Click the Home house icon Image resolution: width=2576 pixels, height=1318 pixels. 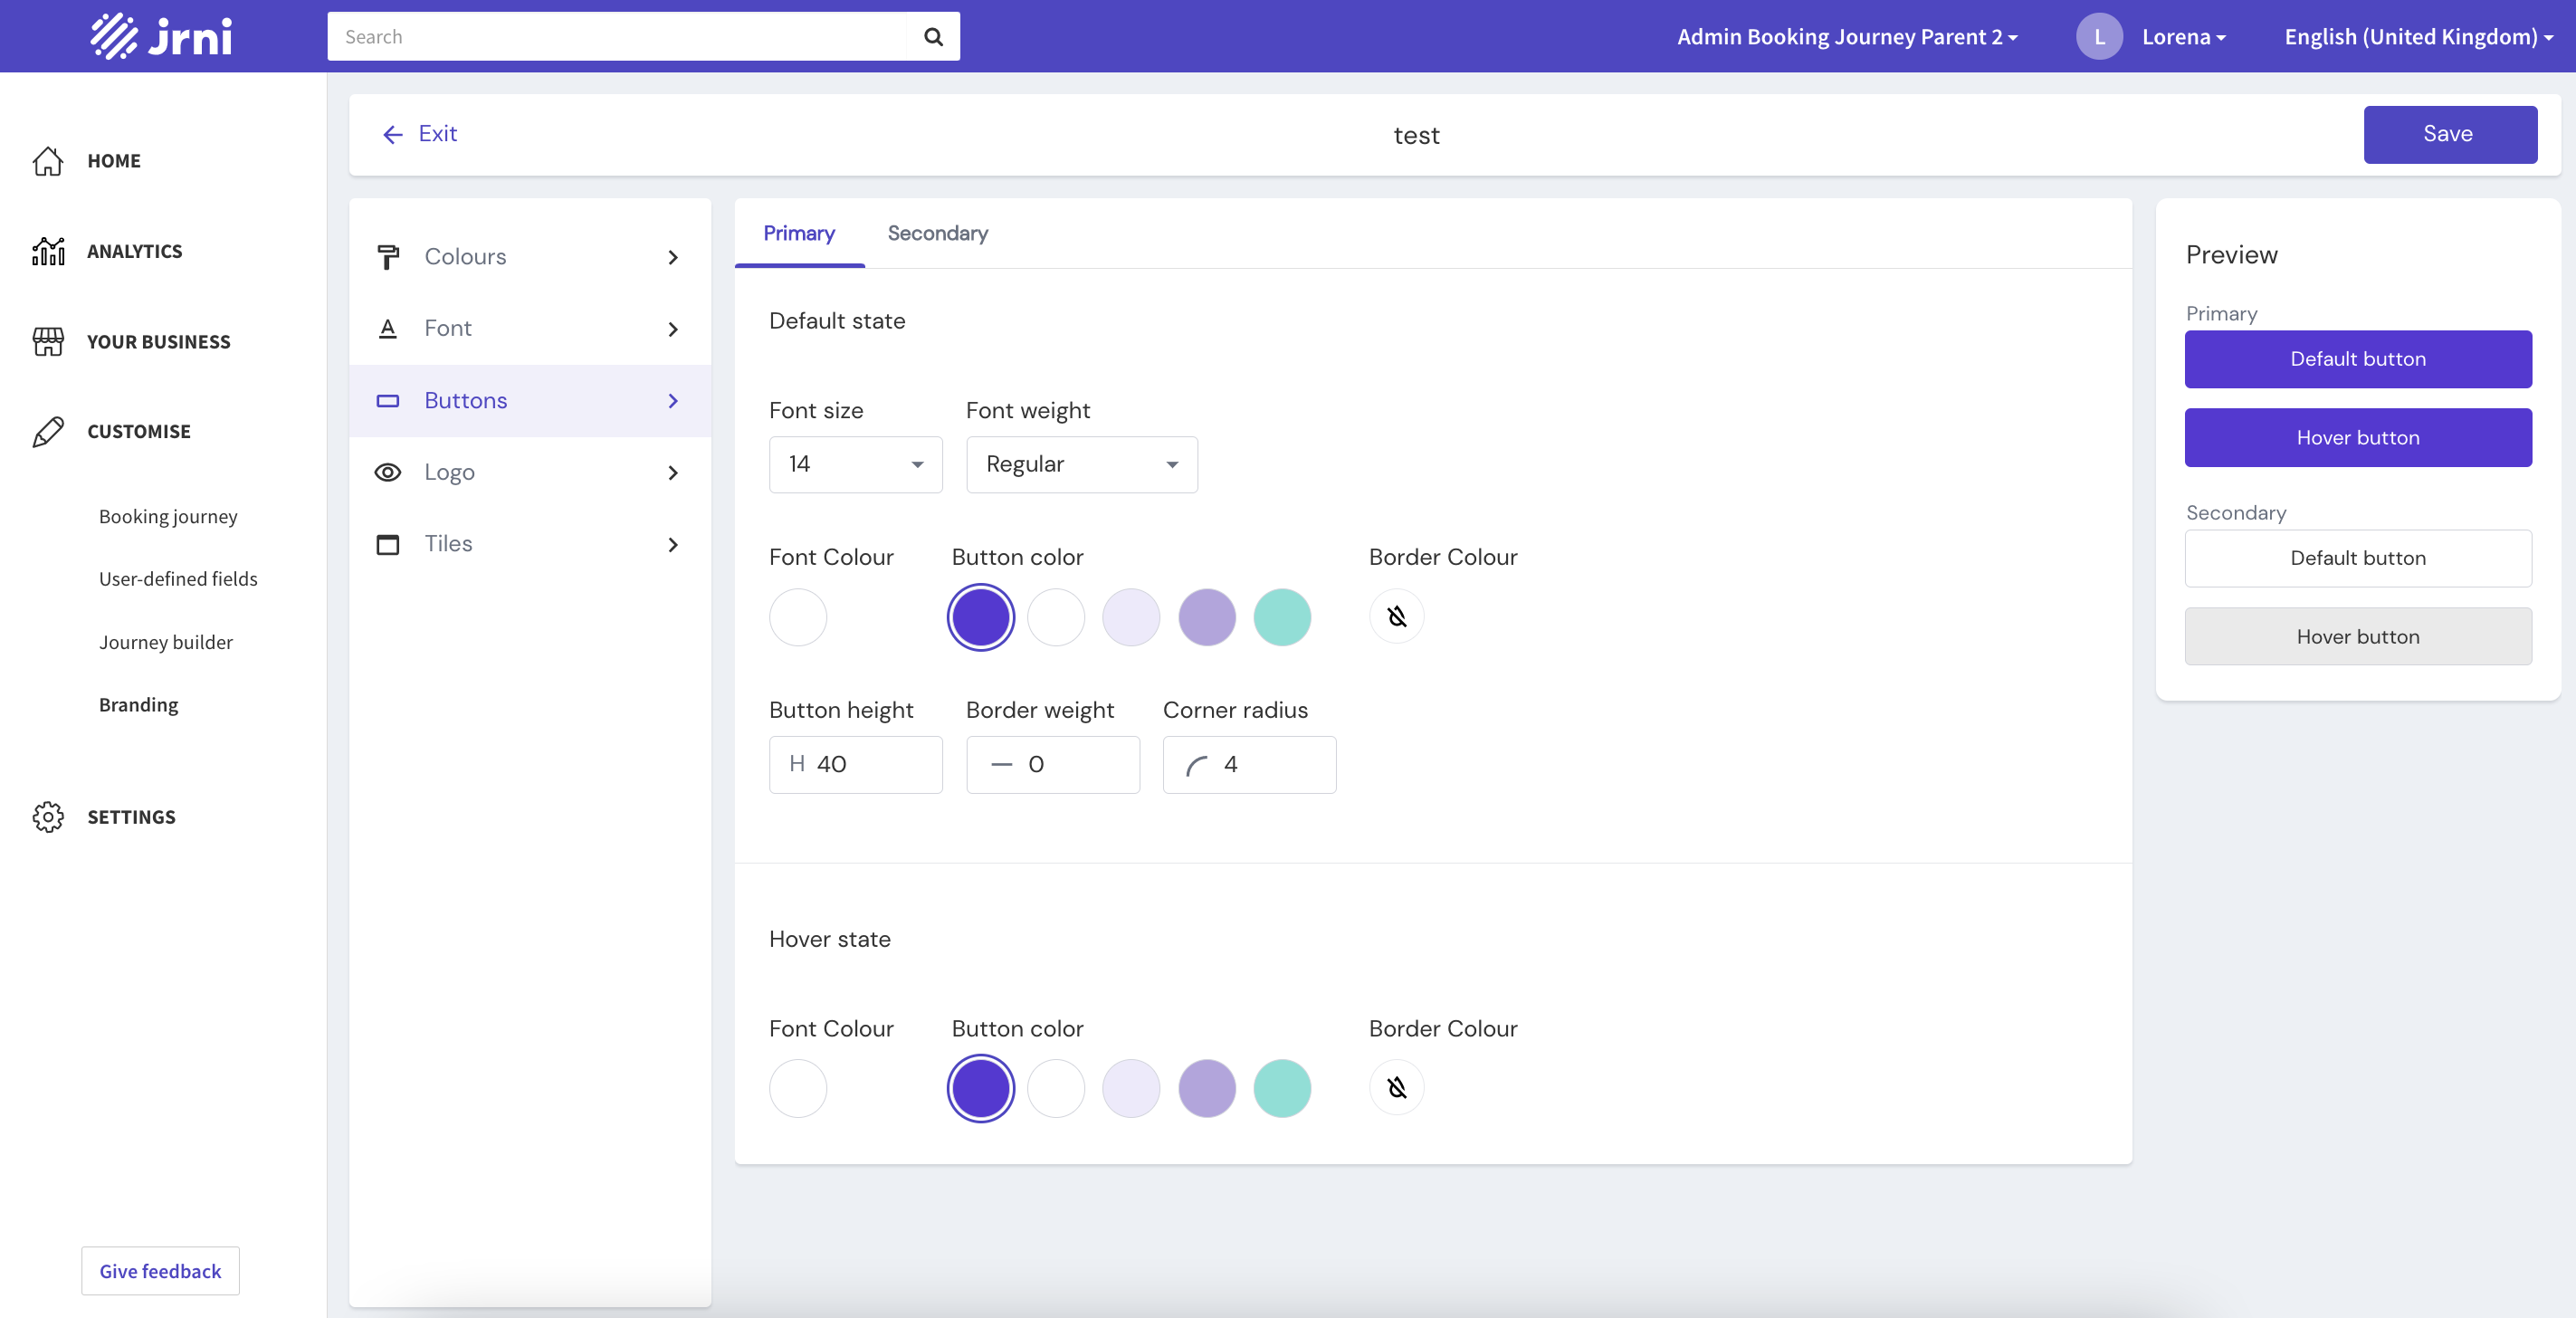48,161
